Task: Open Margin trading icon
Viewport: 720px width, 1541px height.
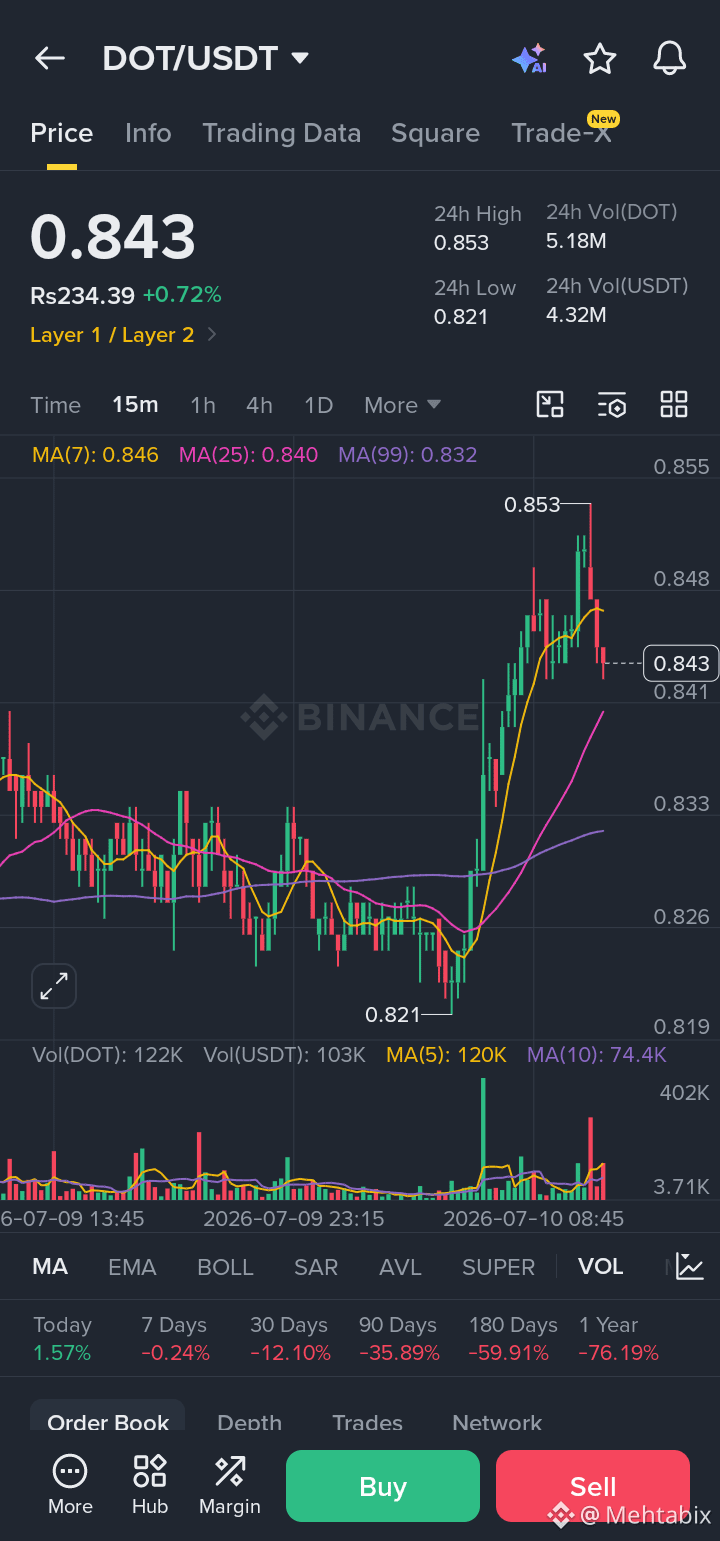Action: 230,1485
